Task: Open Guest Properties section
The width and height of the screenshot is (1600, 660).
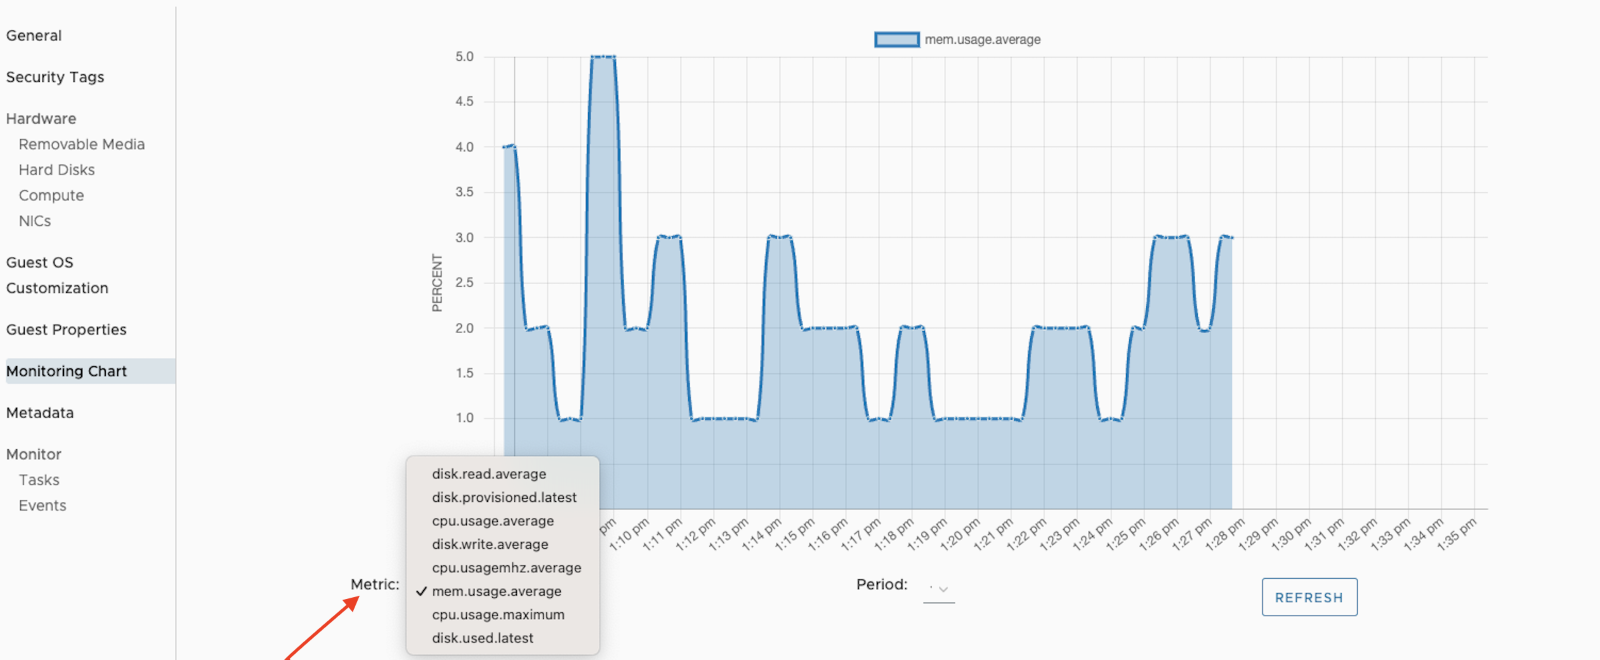Action: pyautogui.click(x=66, y=329)
